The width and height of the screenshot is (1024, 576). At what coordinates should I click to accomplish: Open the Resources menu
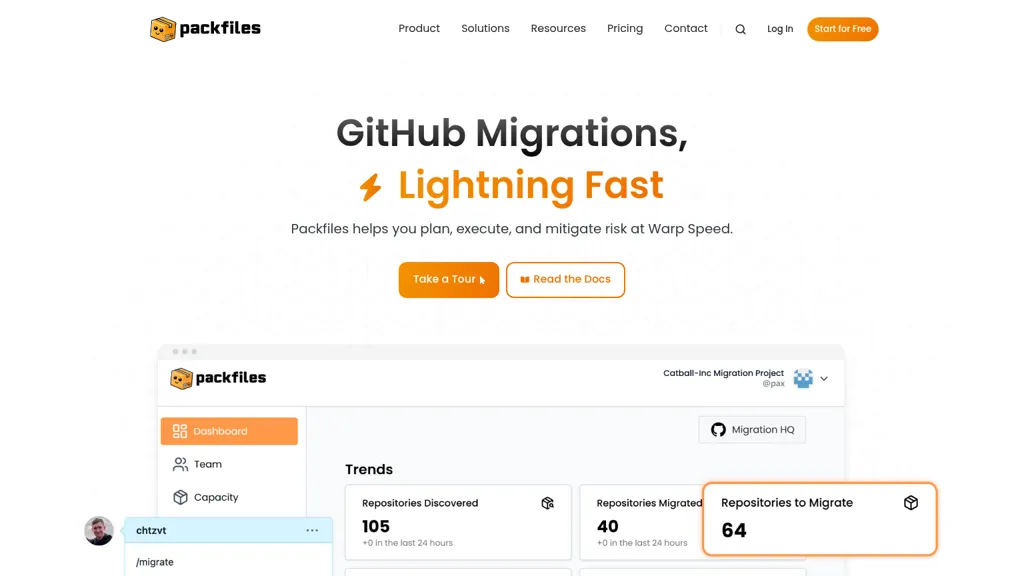point(558,29)
